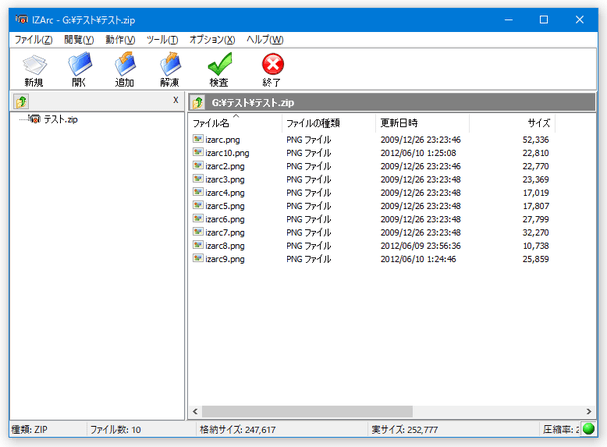Click the size value 10,738
This screenshot has width=607, height=447.
tap(536, 246)
